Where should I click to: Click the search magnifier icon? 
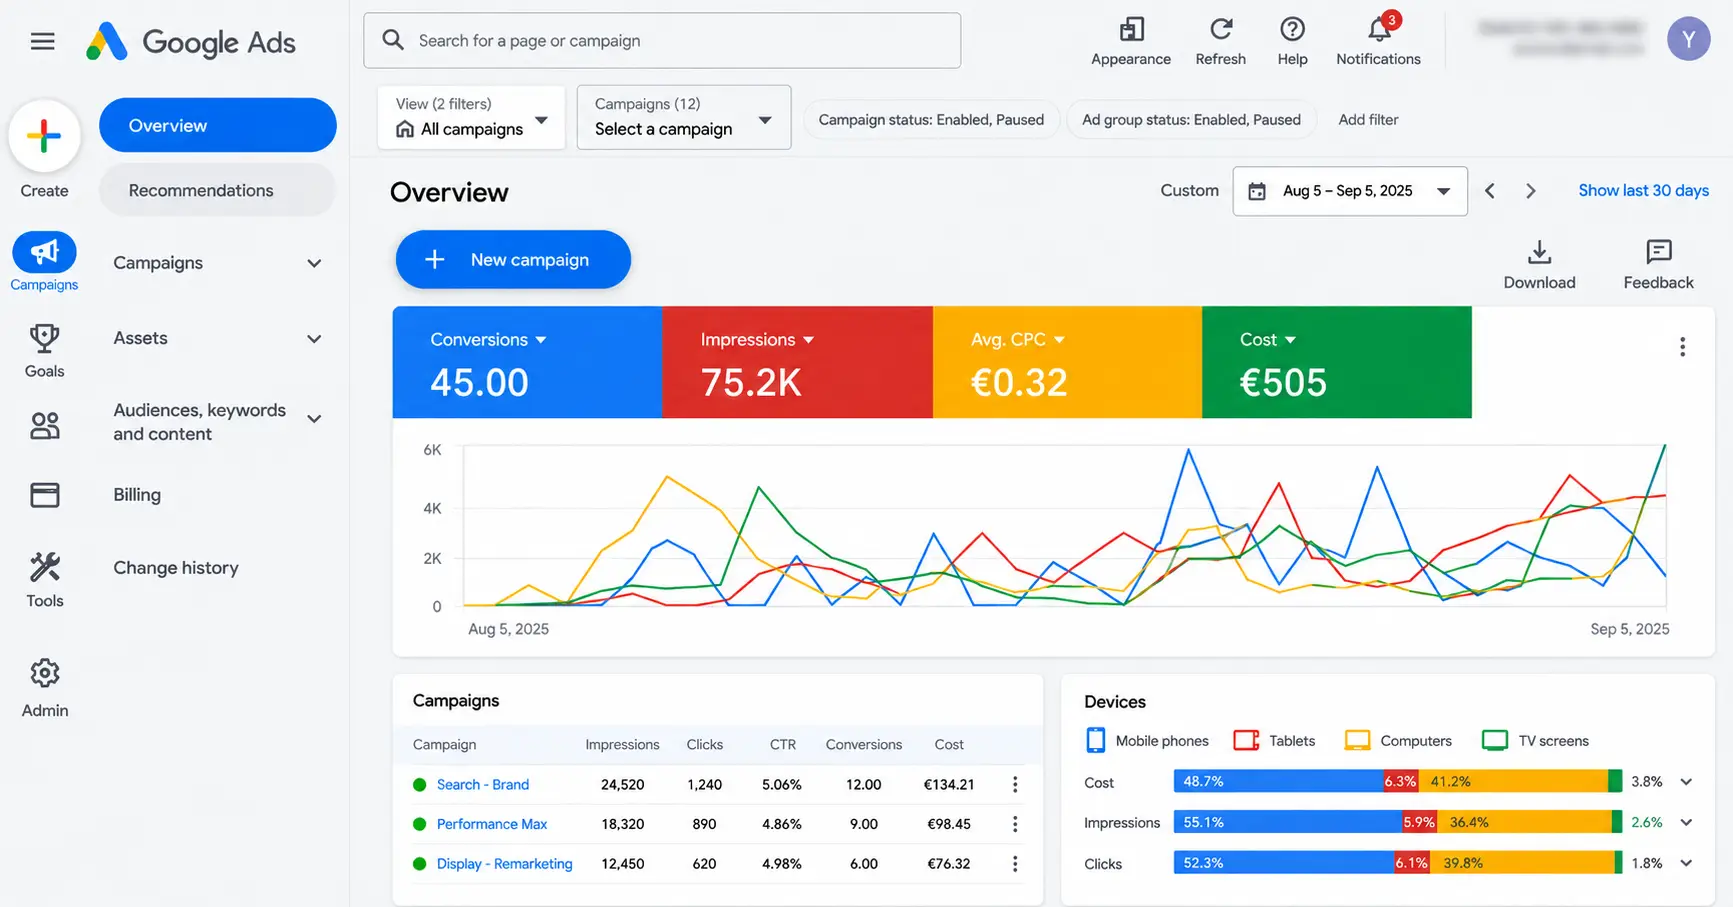pyautogui.click(x=393, y=40)
